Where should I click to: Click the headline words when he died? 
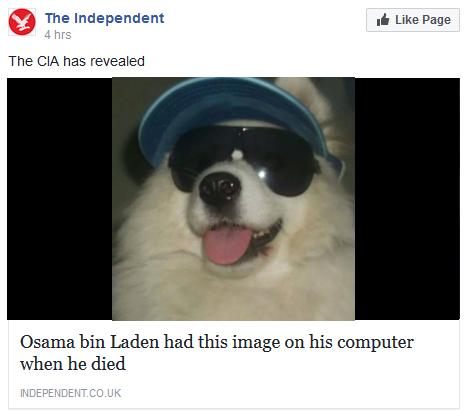pyautogui.click(x=73, y=363)
